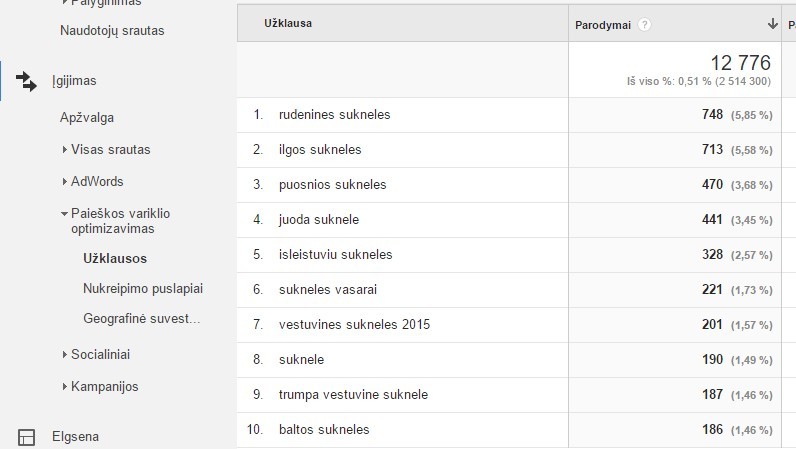
Task: Select the vestuvines sukneles 2015 row
Action: 509,325
